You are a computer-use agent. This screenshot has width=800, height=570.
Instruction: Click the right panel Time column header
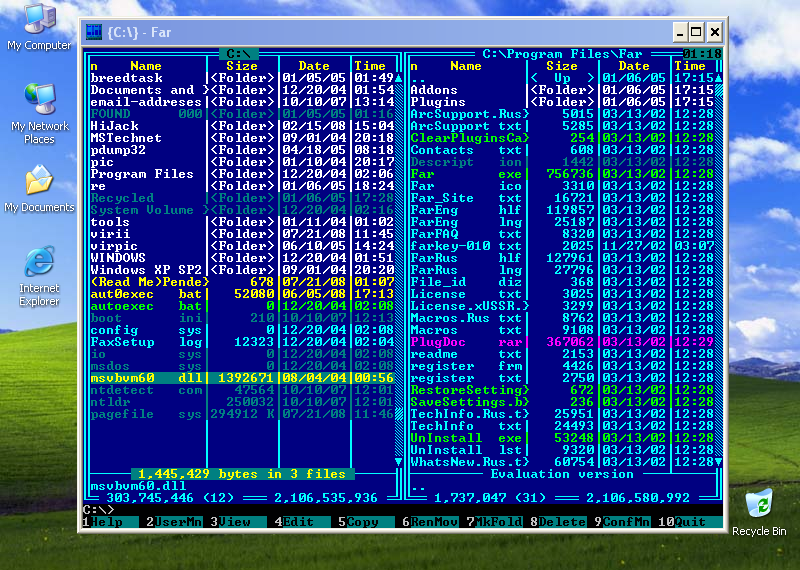(x=690, y=66)
